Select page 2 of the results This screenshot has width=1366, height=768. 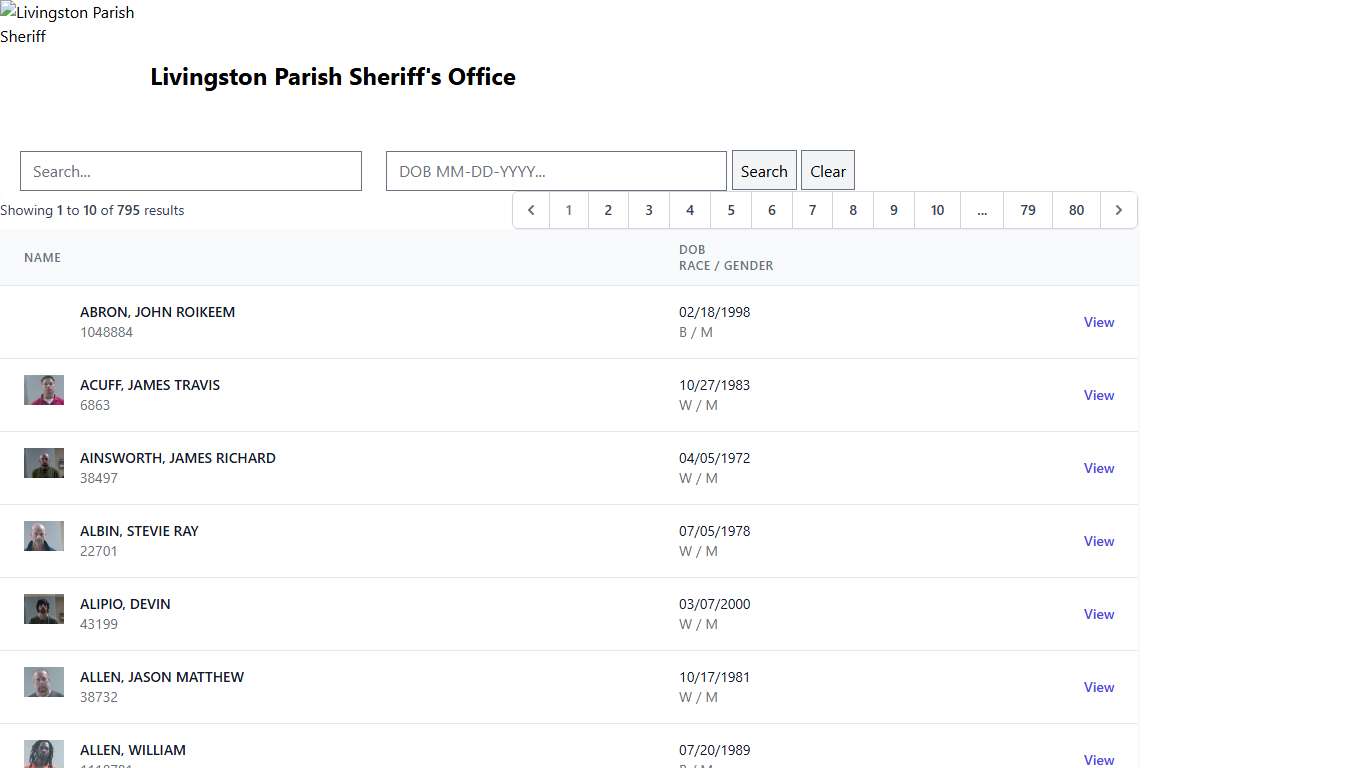tap(608, 210)
